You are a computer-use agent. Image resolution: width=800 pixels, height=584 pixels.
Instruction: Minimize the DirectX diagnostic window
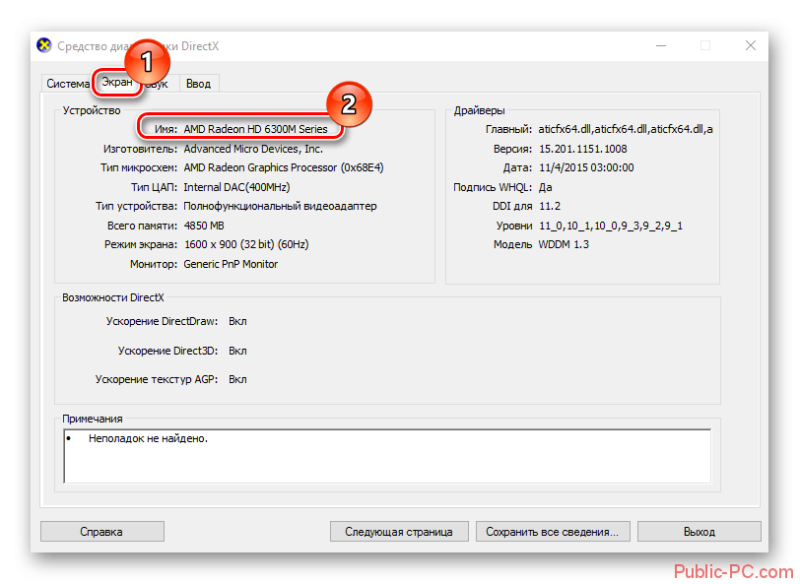(x=661, y=46)
